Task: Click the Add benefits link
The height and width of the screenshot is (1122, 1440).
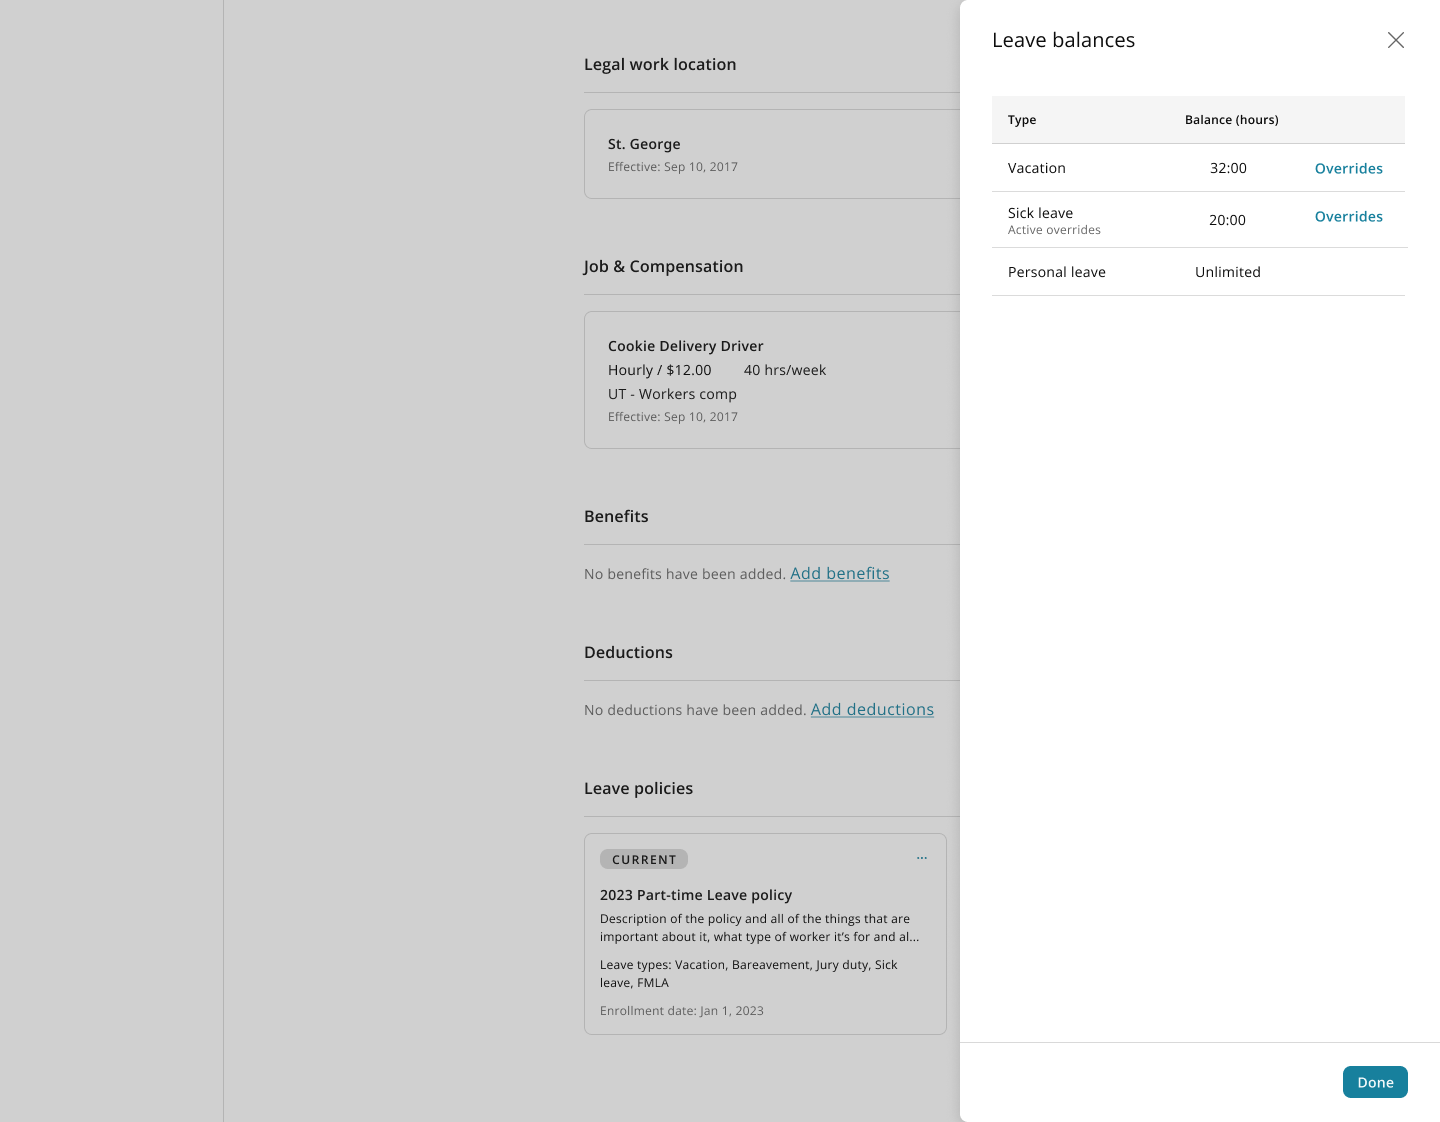Action: pyautogui.click(x=840, y=573)
